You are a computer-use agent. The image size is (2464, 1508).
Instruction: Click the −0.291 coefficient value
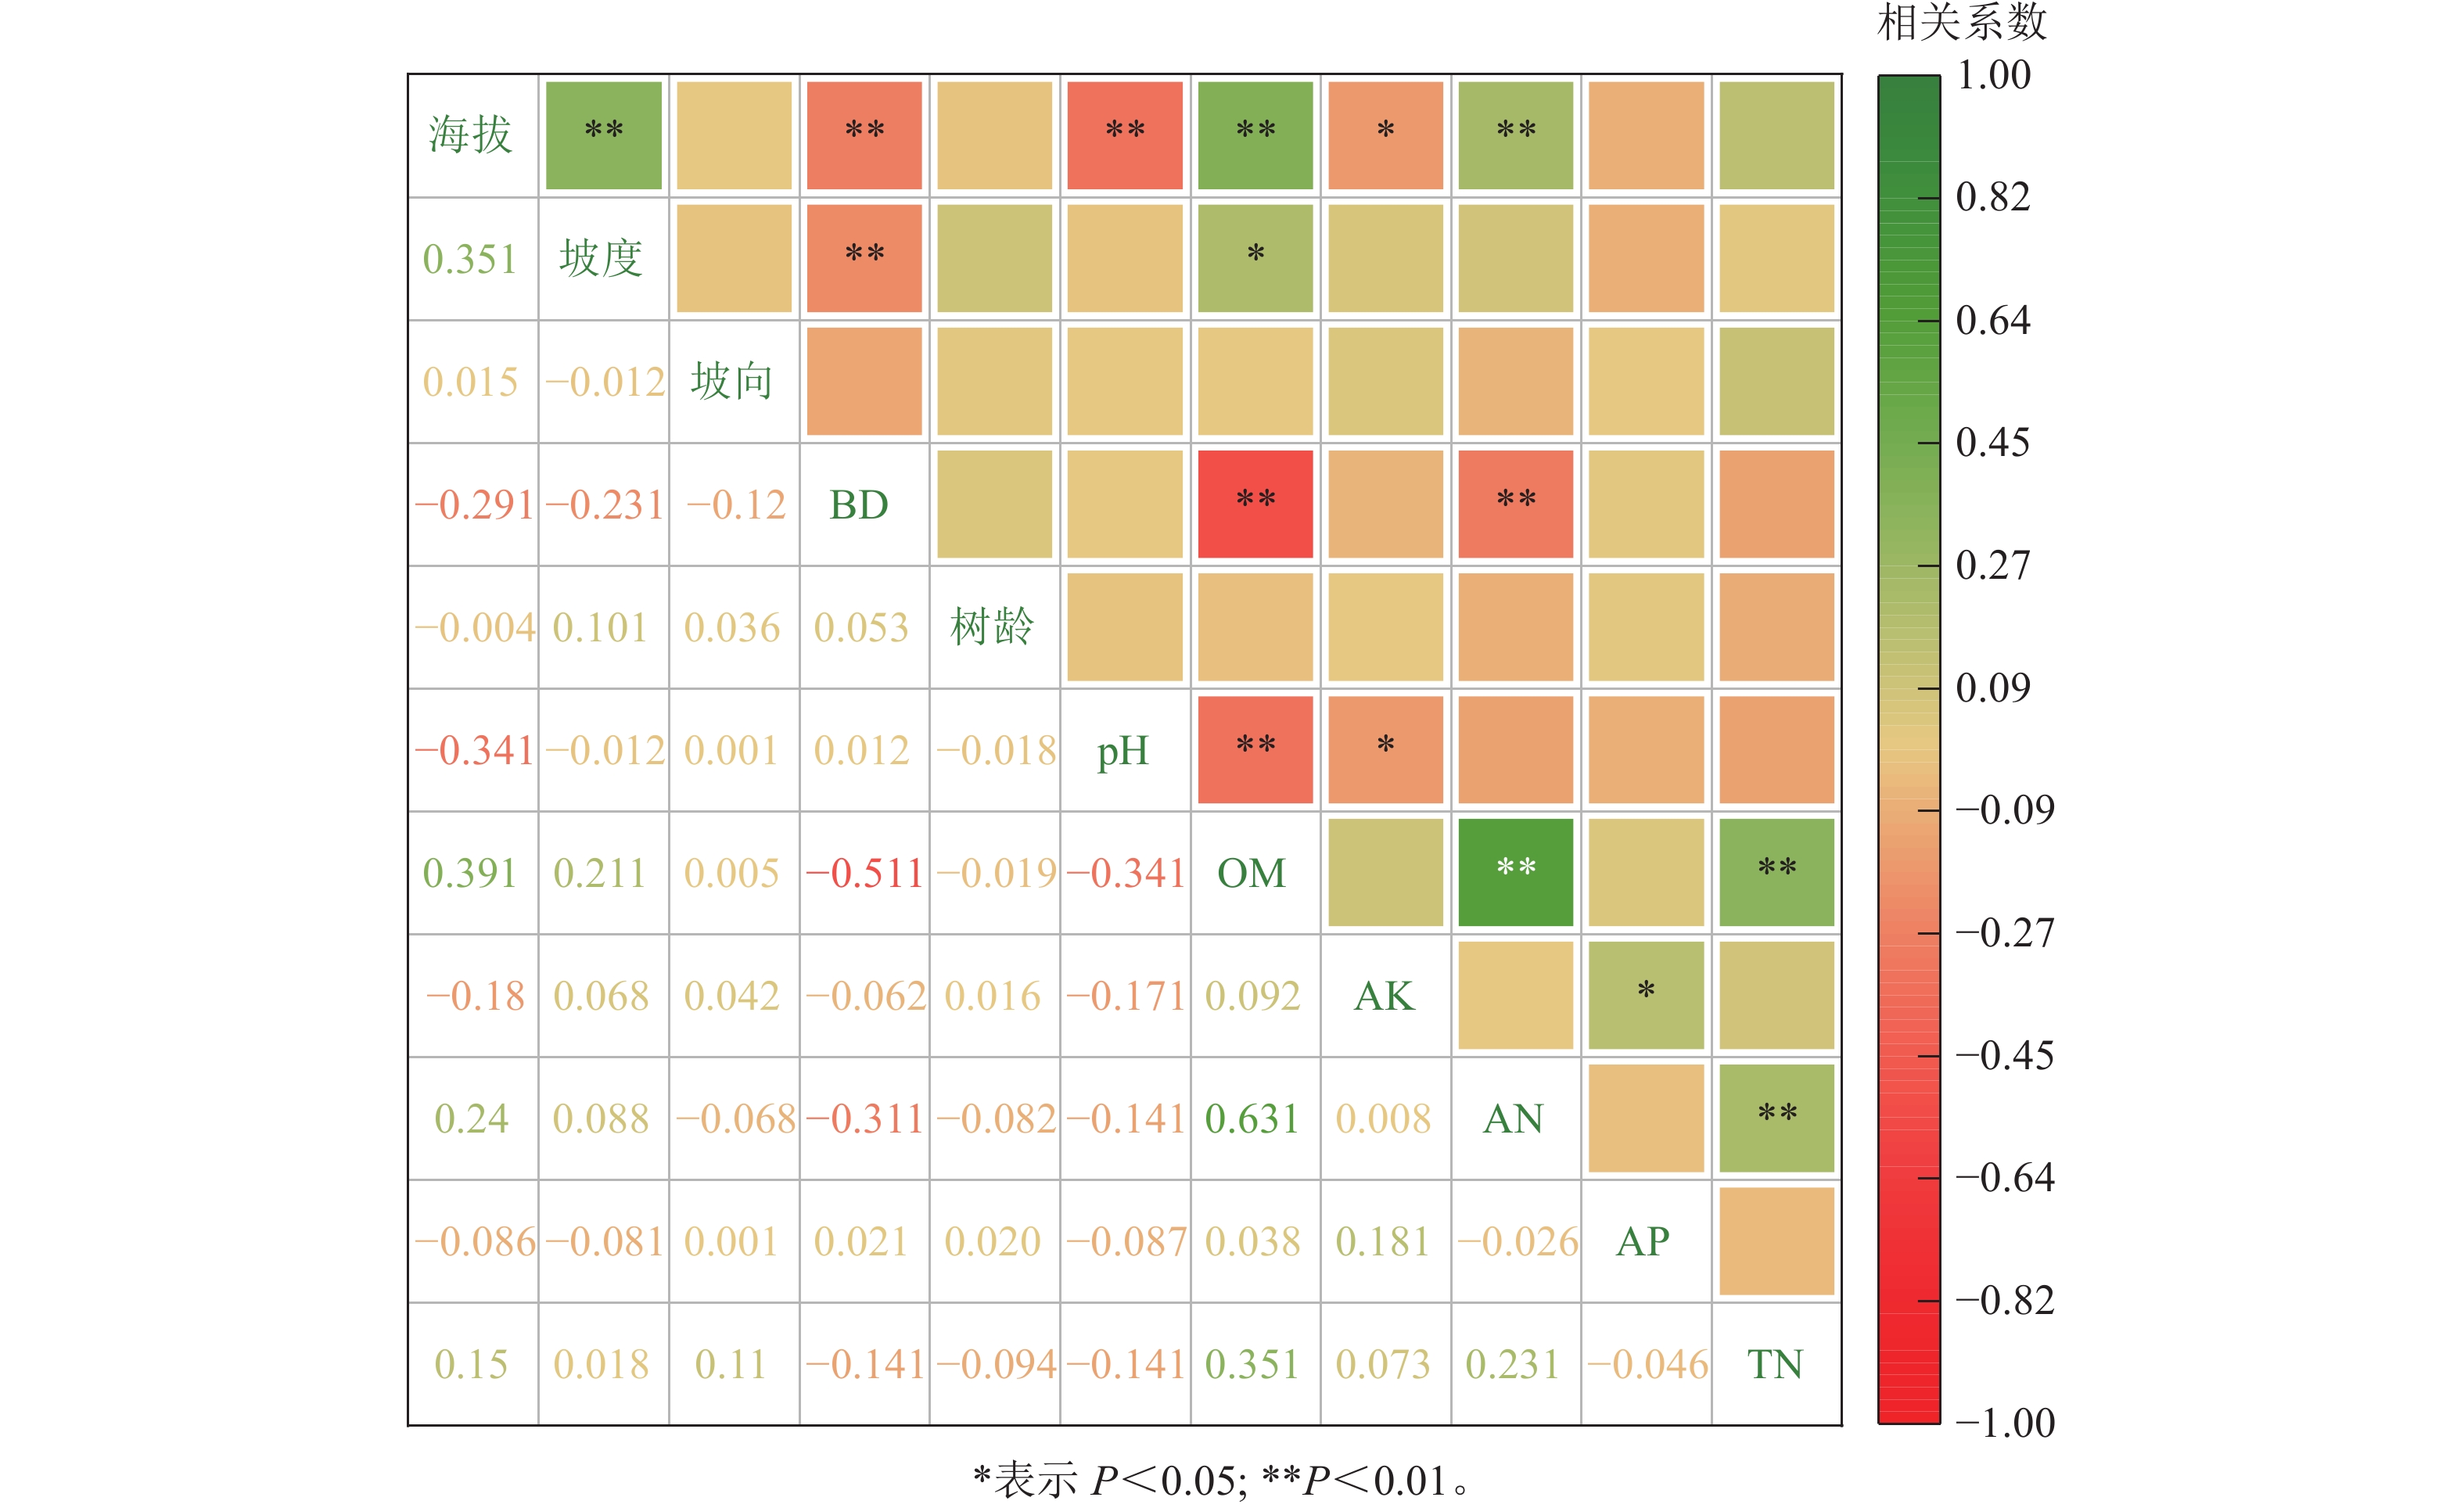click(474, 505)
